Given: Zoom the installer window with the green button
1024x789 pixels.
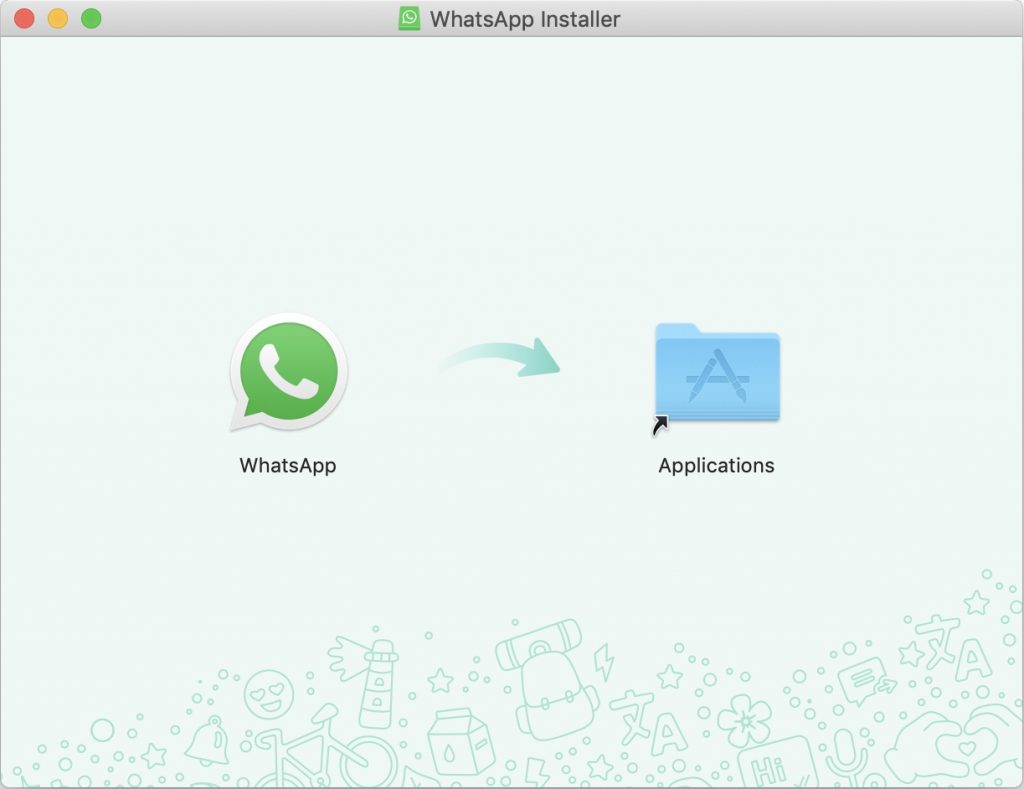Looking at the screenshot, I should [91, 18].
